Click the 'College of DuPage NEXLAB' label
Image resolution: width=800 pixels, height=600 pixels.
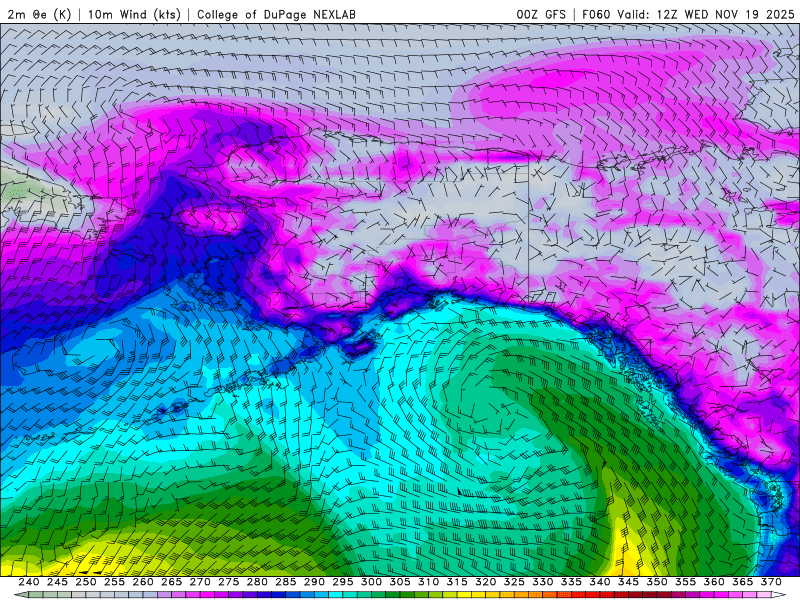coord(276,14)
